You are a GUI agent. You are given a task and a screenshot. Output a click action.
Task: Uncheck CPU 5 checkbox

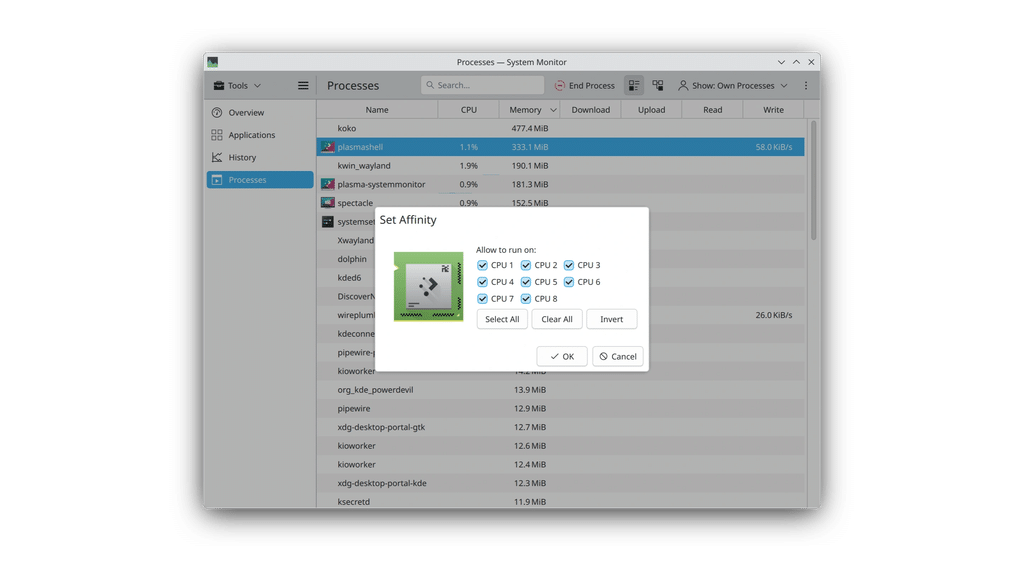(x=526, y=282)
